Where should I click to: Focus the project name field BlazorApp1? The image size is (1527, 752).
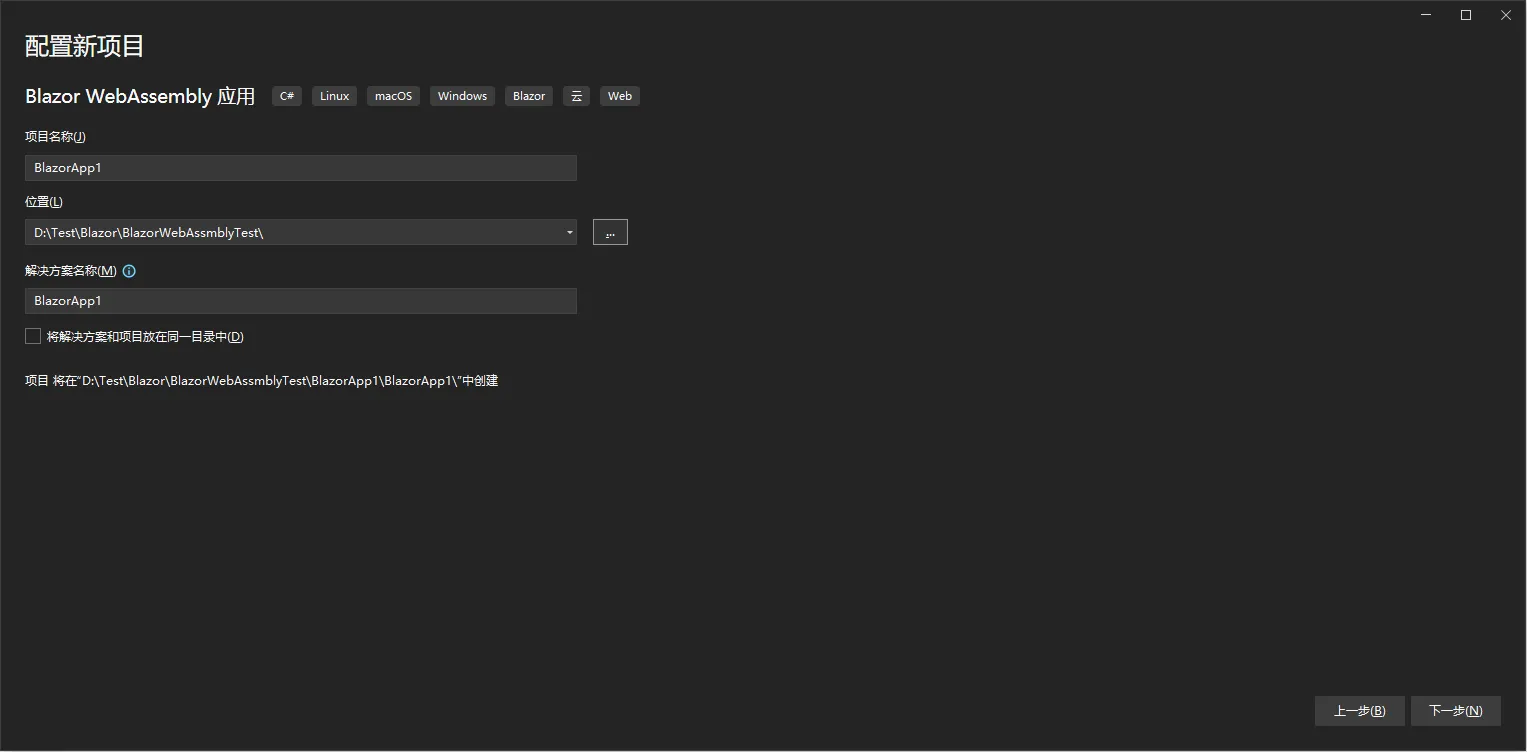[301, 168]
